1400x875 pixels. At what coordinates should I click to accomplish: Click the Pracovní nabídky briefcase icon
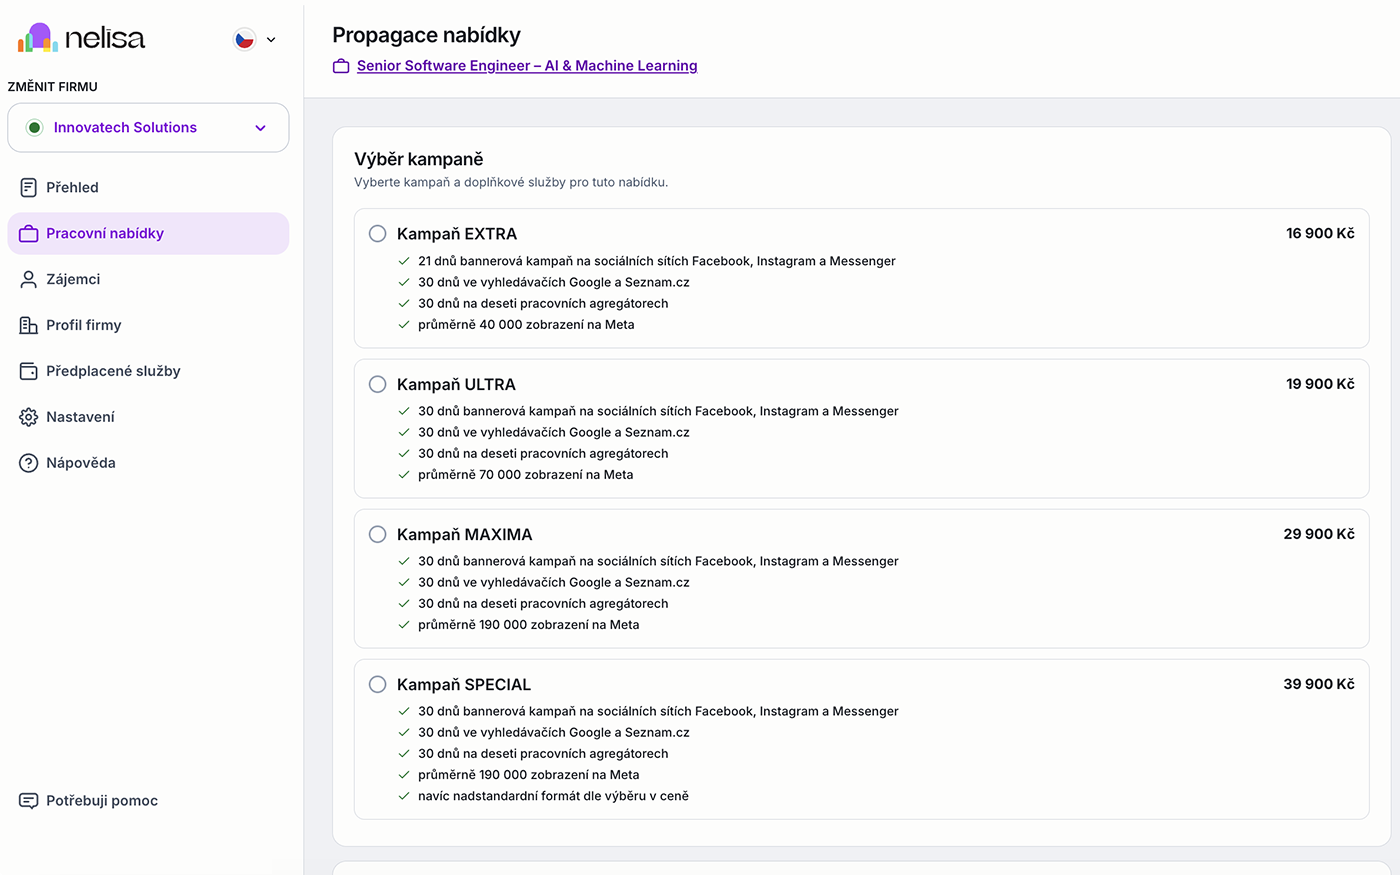click(x=29, y=233)
